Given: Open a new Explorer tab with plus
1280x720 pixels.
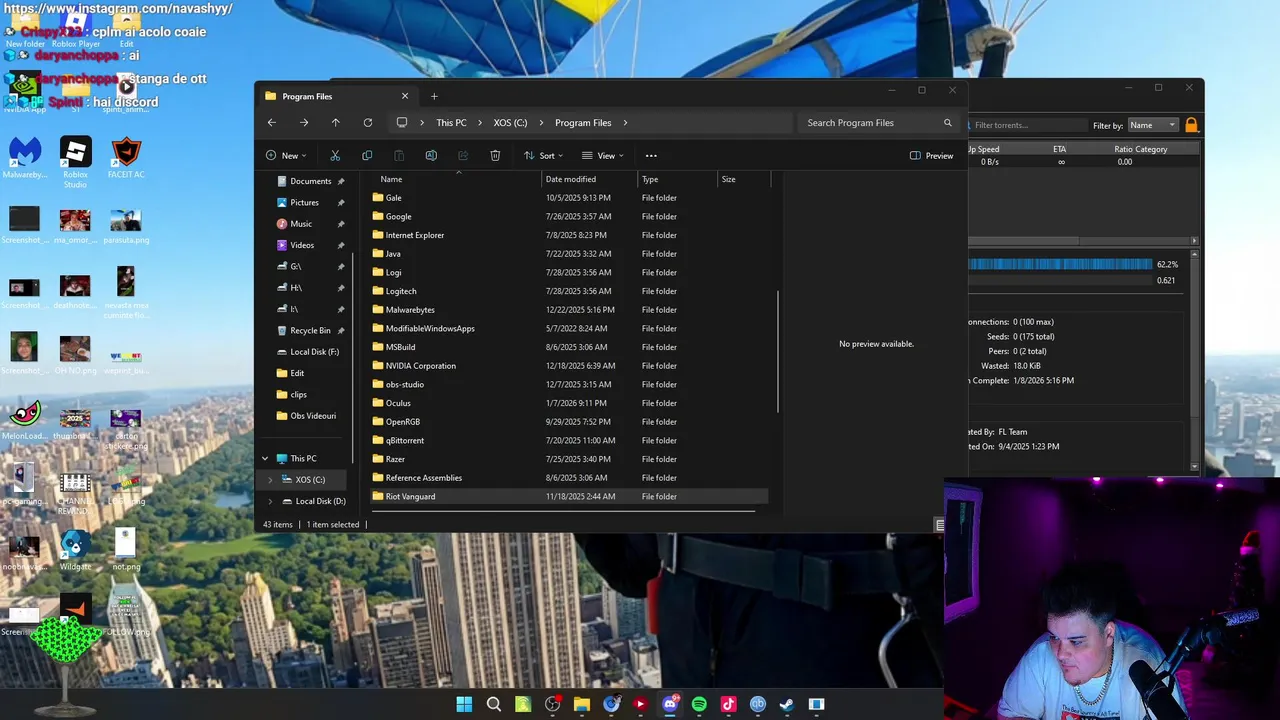Looking at the screenshot, I should pos(434,96).
